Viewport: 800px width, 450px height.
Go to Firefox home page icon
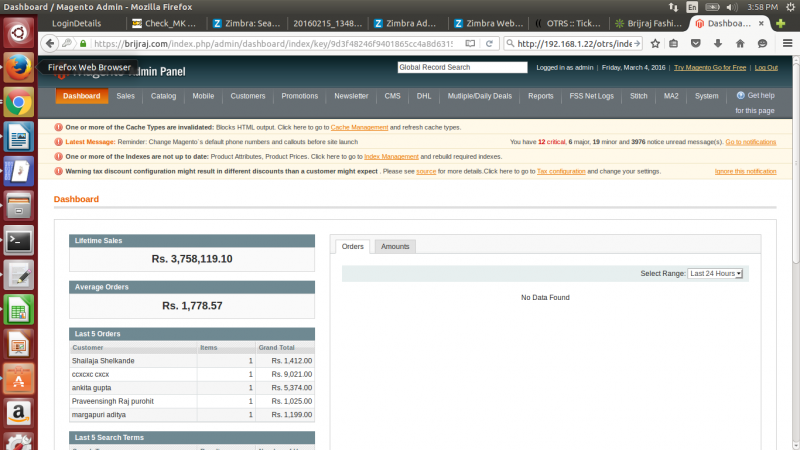(740, 44)
